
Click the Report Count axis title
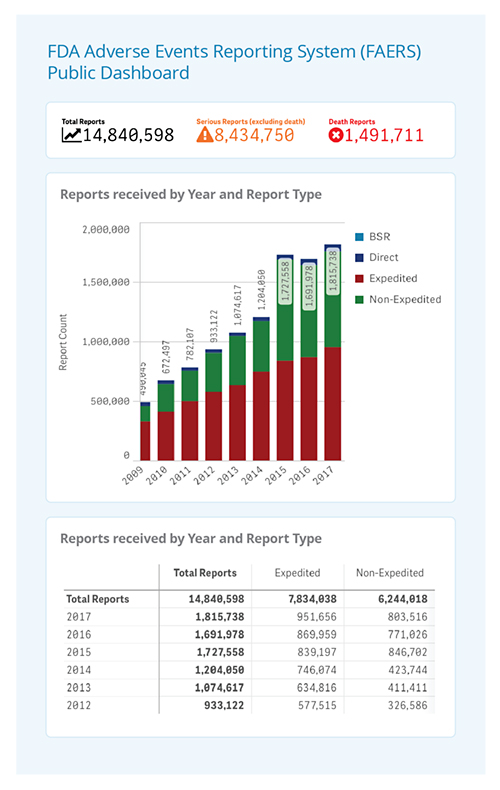63,343
